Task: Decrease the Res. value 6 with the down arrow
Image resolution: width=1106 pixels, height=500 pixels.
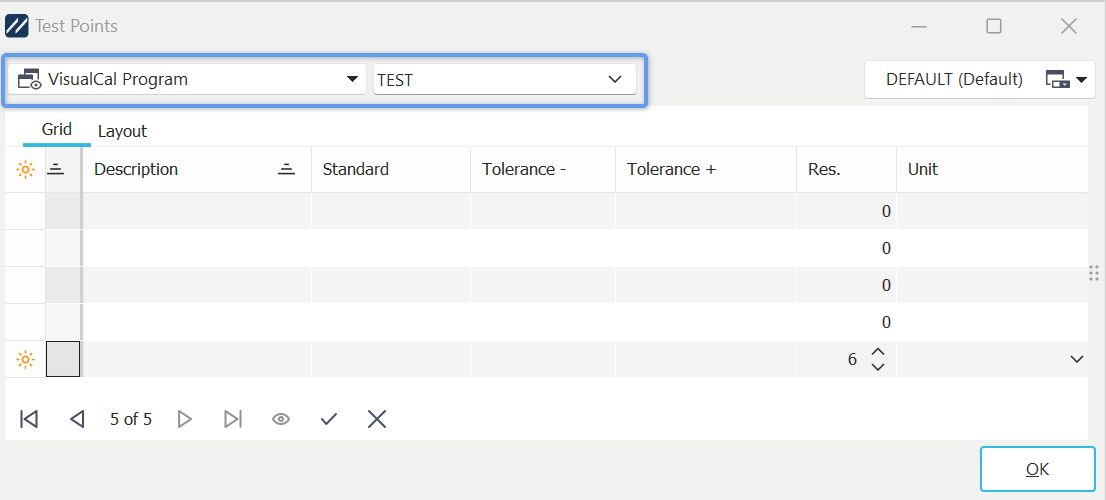Action: 877,367
